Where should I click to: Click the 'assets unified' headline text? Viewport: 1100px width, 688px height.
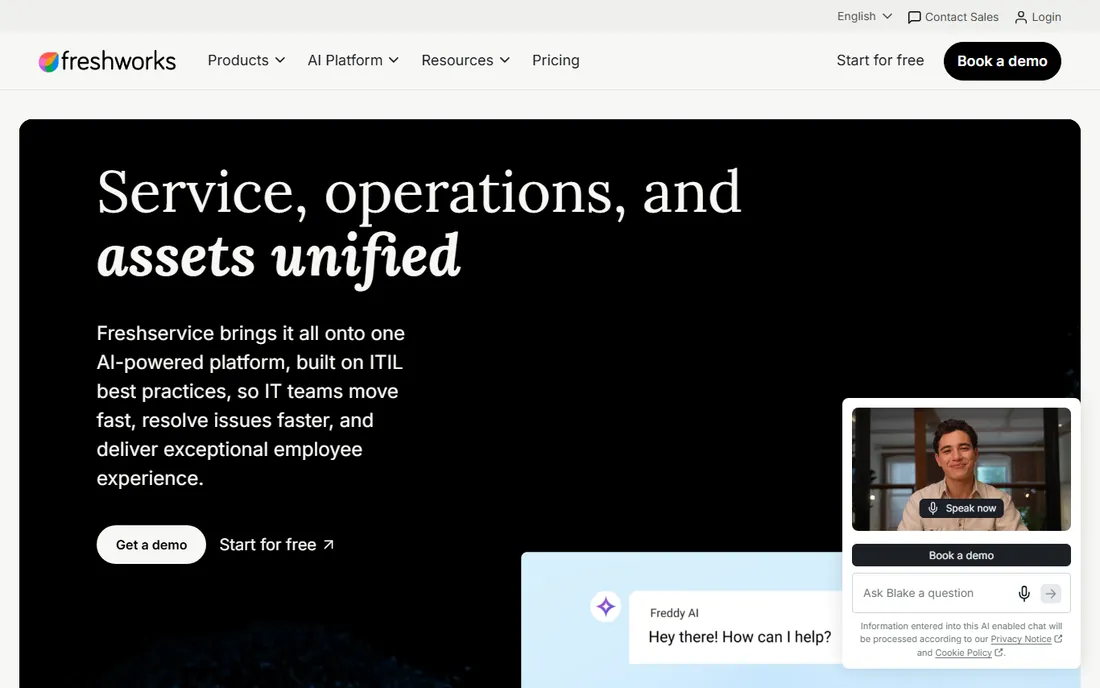279,257
